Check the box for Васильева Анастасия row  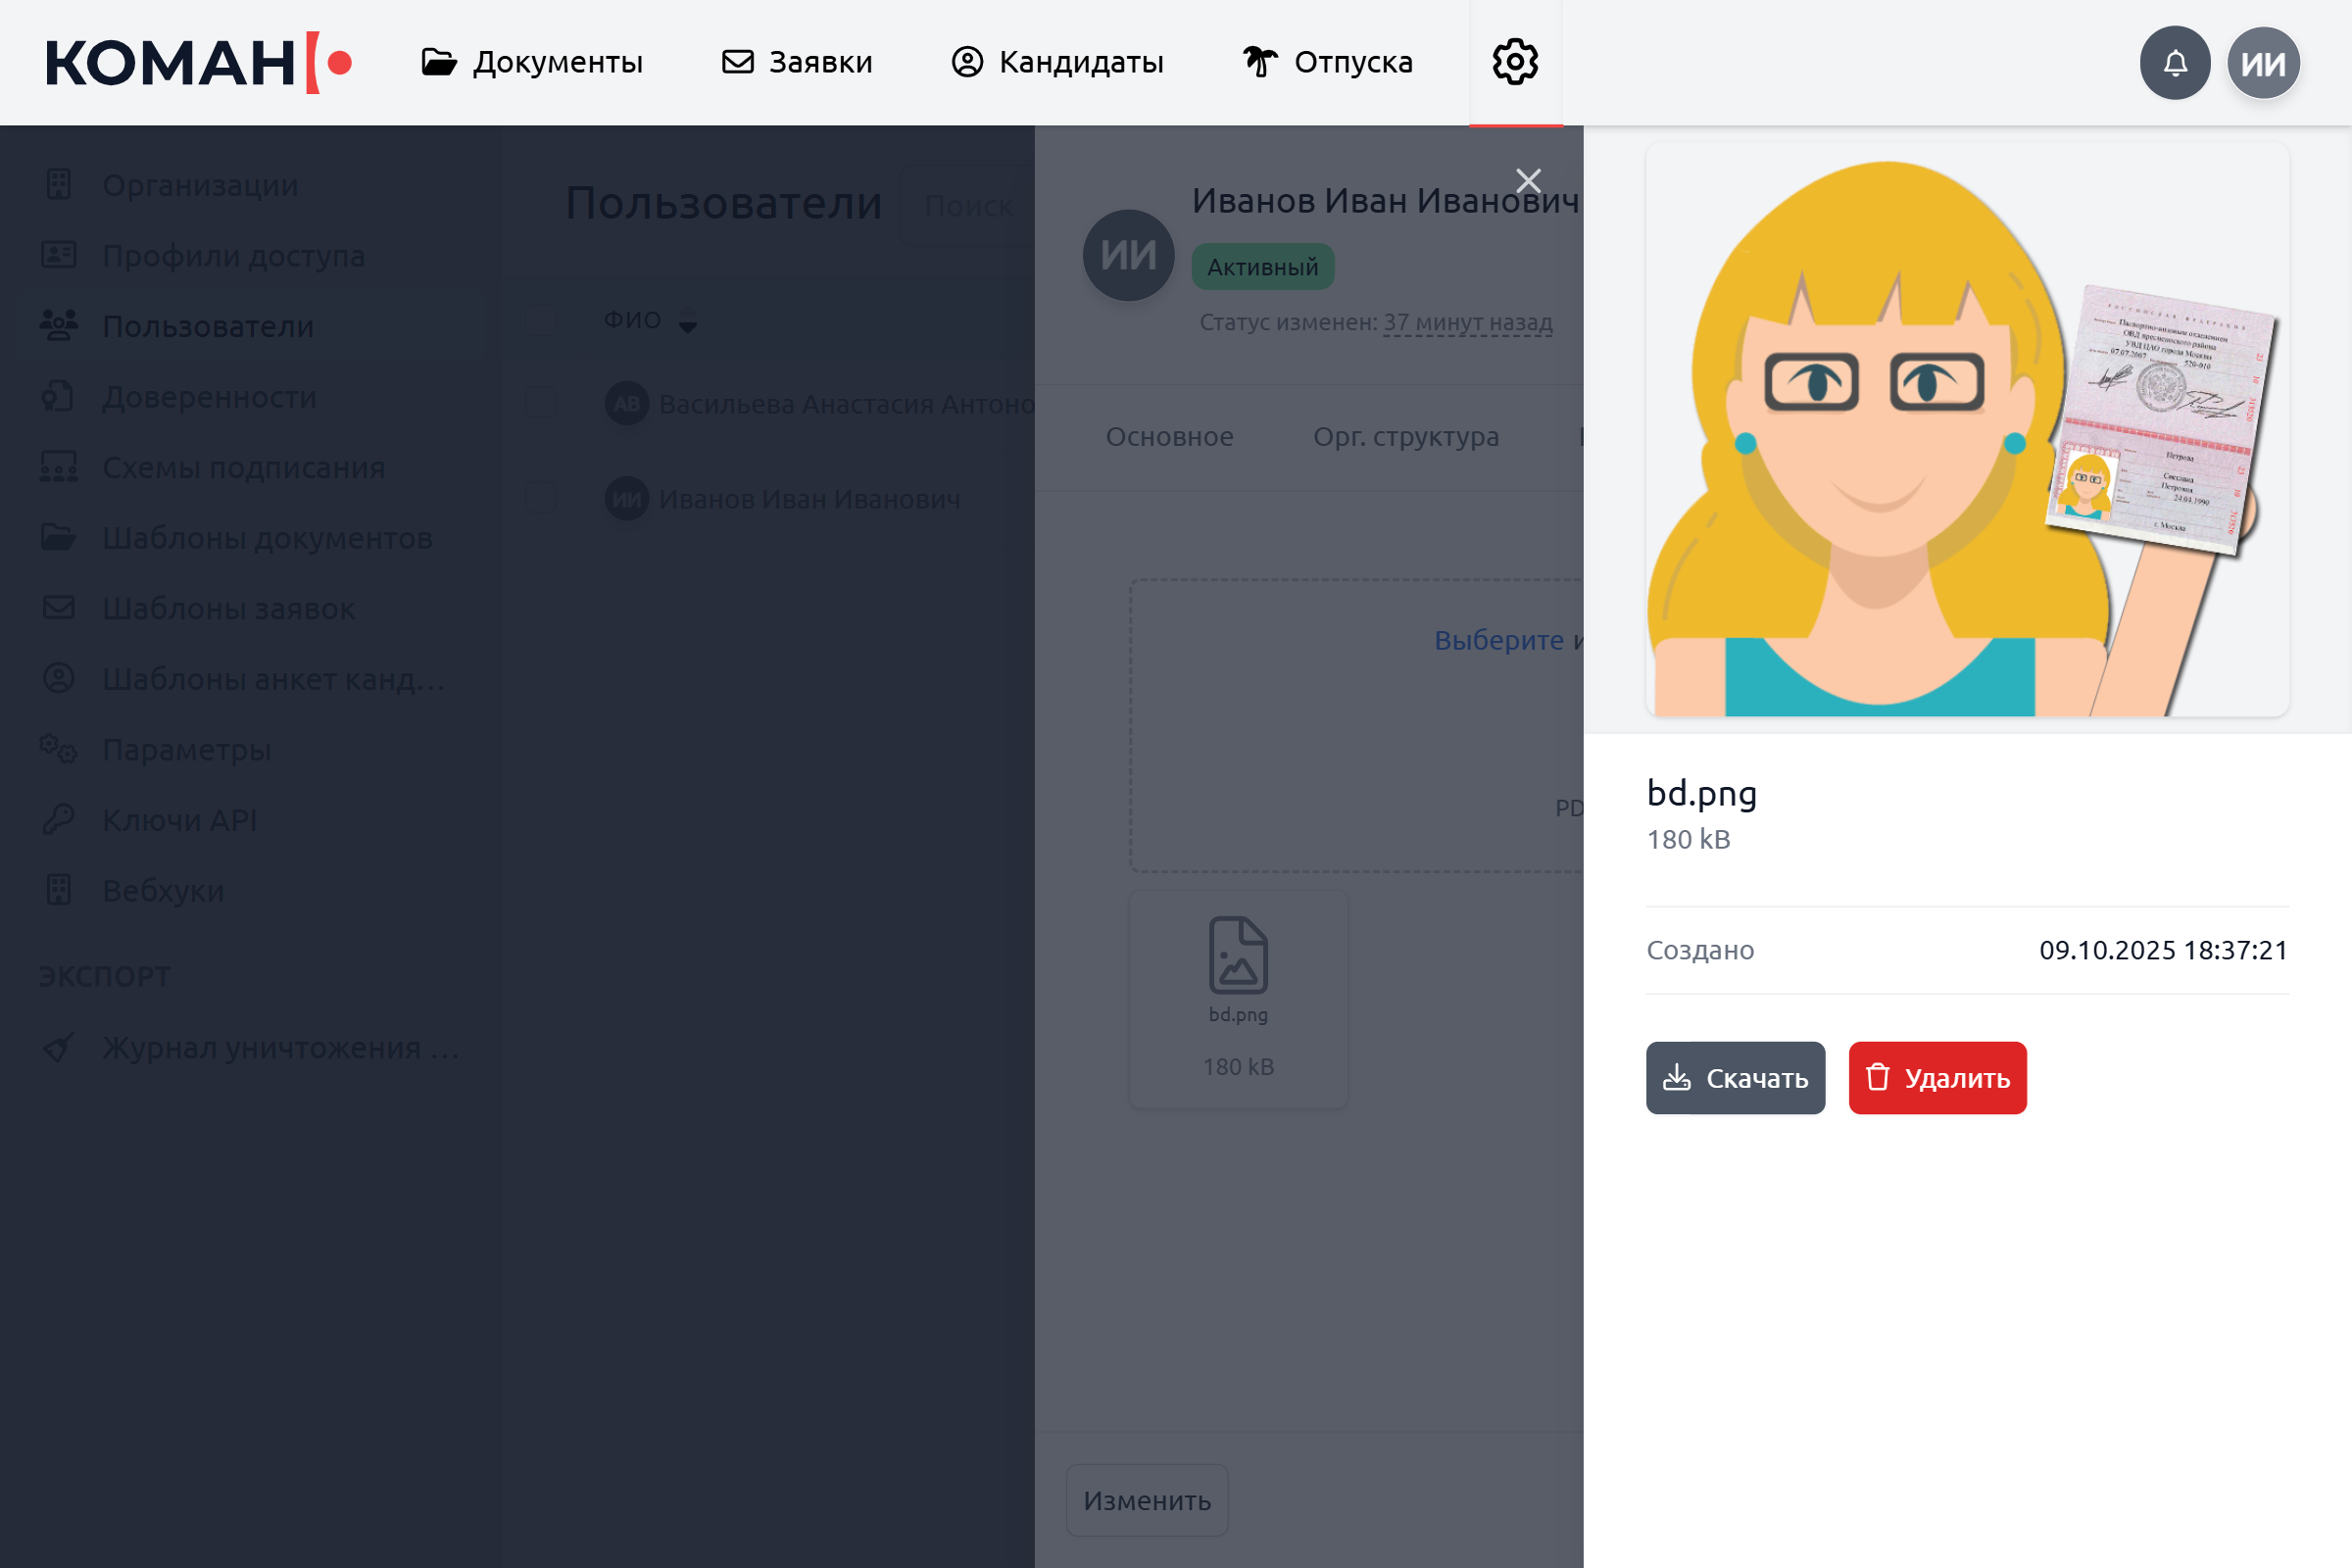[541, 403]
